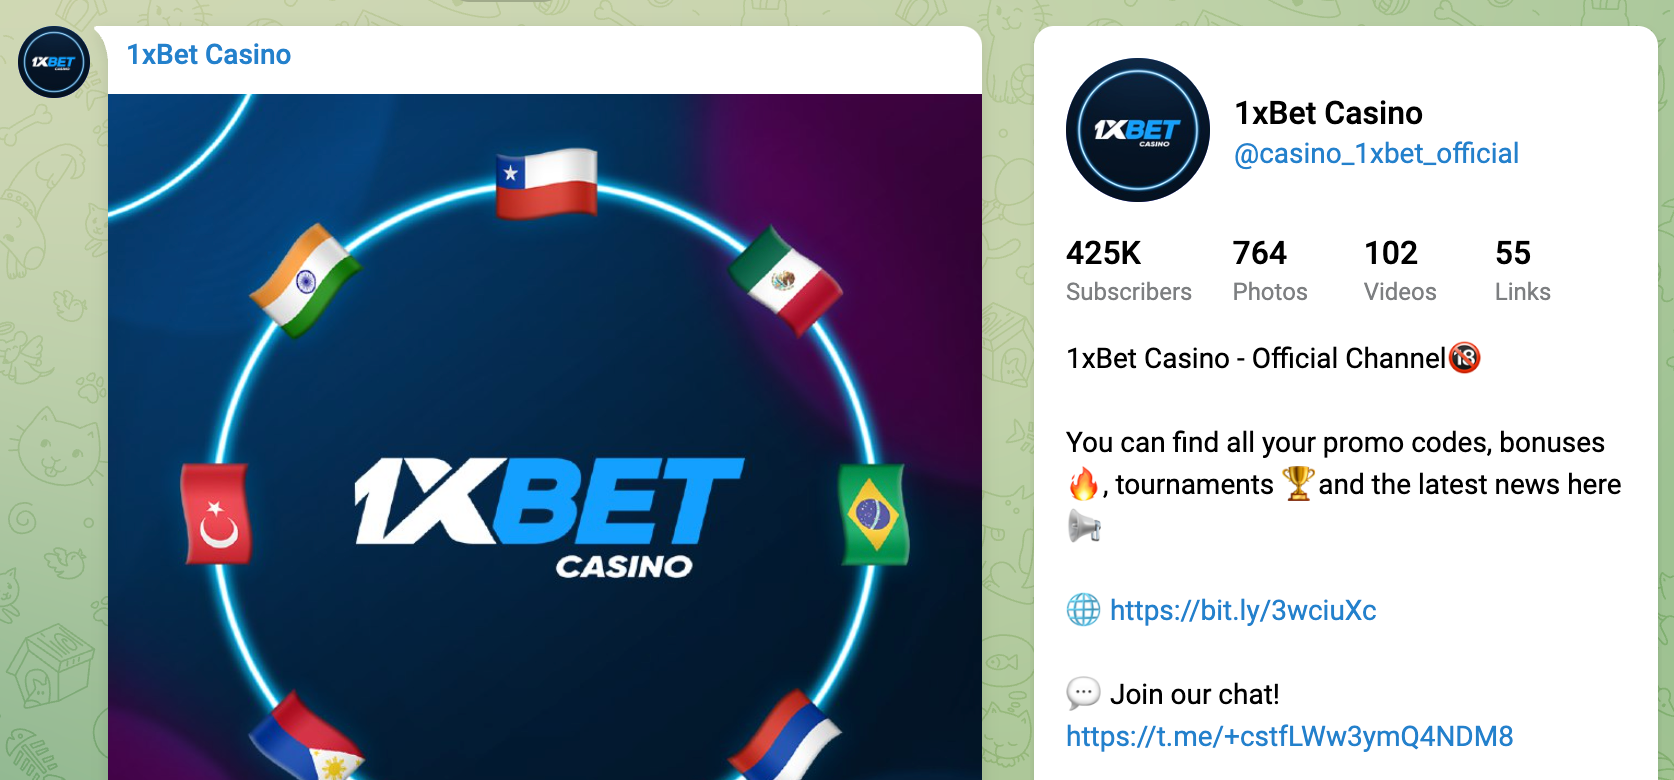Screen dimensions: 1674x780
Task: Click the Turkey flag on the ring
Action: pyautogui.click(x=216, y=514)
